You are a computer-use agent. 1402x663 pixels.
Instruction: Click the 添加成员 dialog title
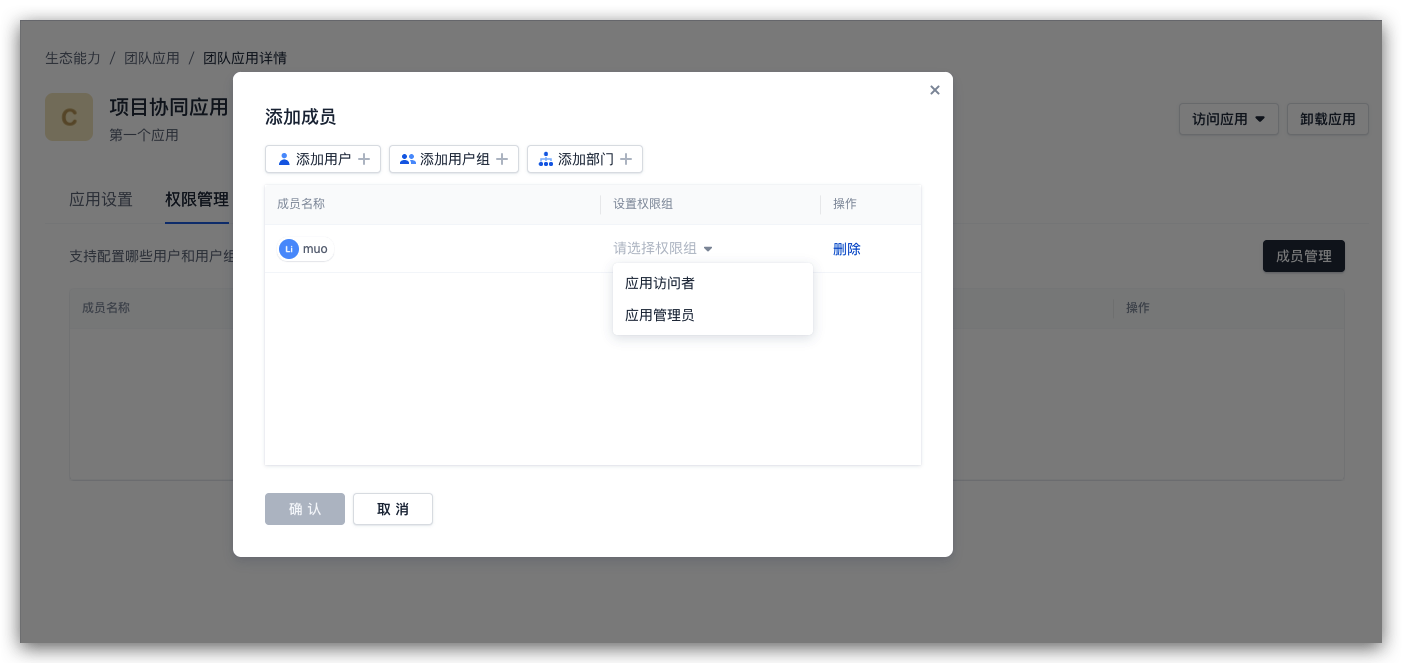click(x=300, y=117)
